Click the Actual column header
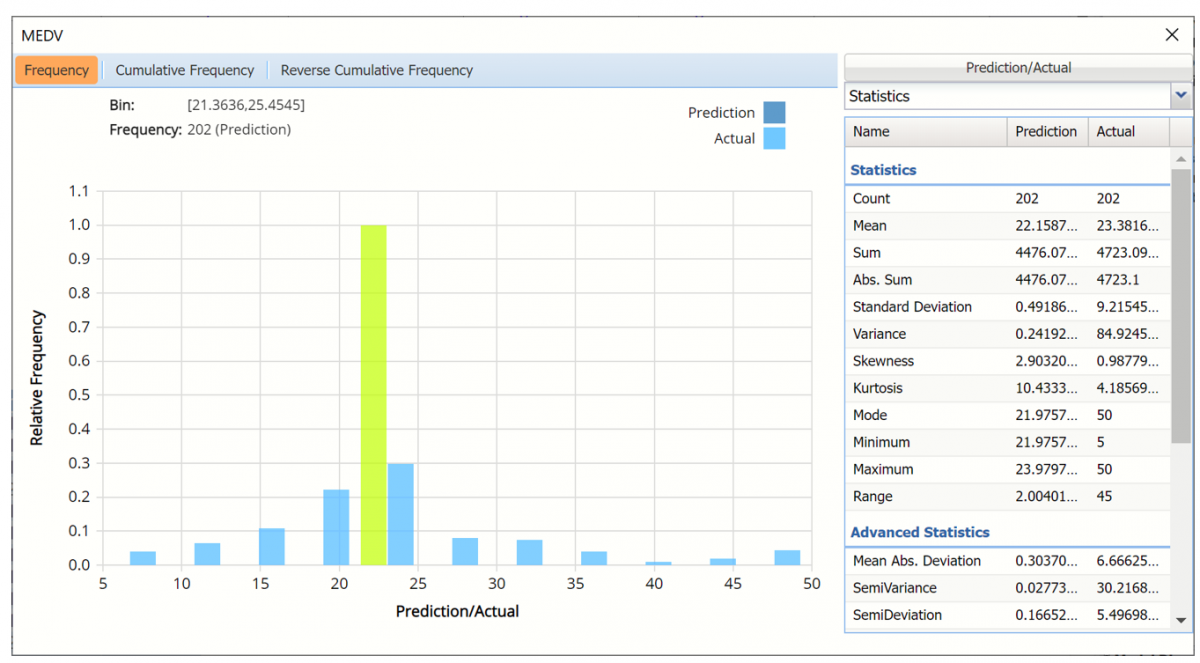Image resolution: width=1200 pixels, height=663 pixels. click(1126, 132)
